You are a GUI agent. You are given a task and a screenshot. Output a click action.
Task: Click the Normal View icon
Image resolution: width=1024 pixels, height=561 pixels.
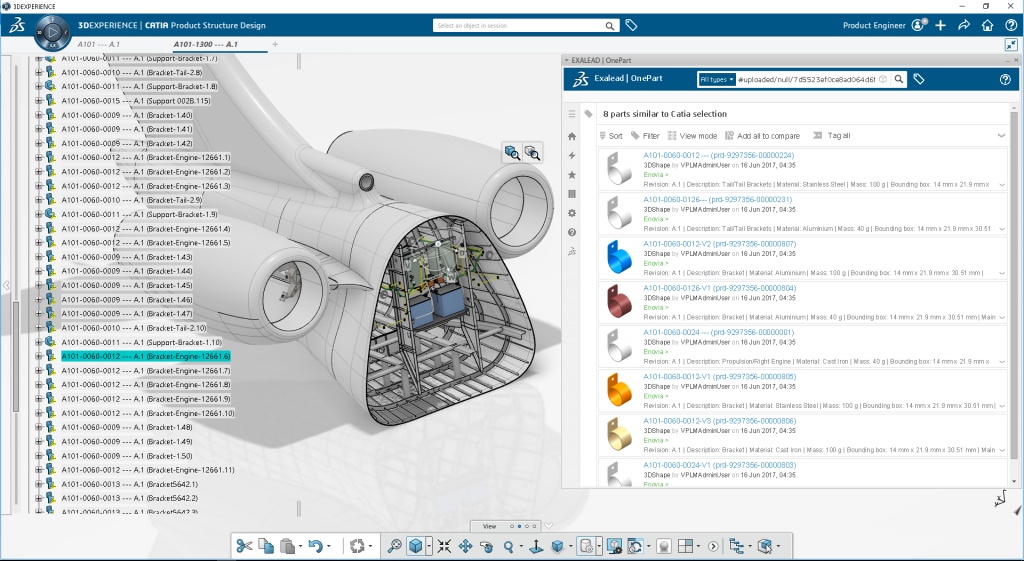point(536,546)
